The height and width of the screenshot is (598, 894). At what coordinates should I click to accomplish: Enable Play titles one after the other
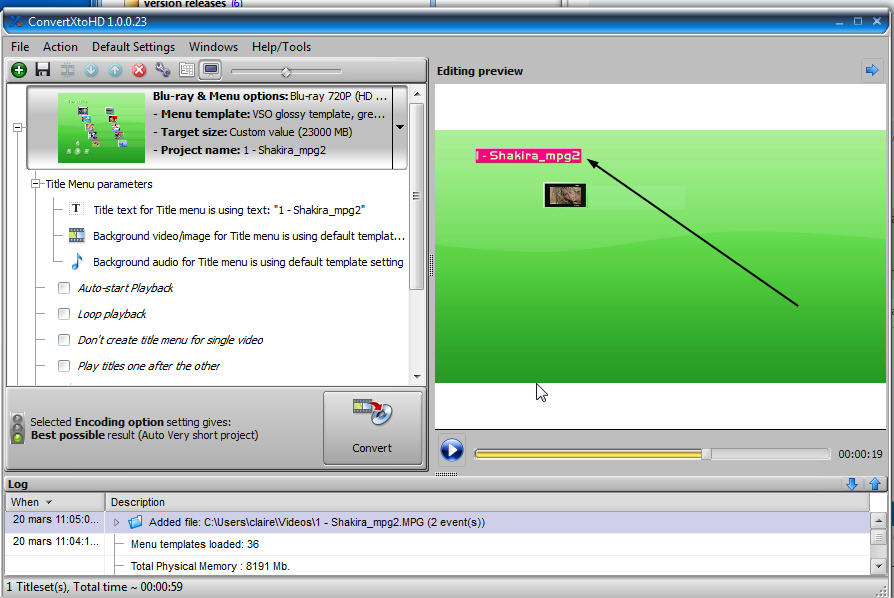64,366
